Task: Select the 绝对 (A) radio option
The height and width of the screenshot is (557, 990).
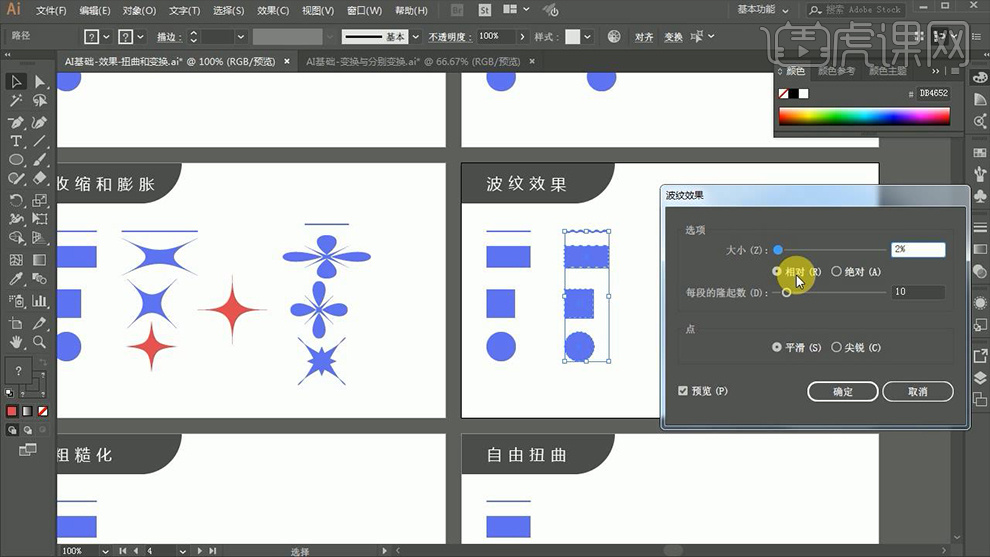Action: [x=837, y=272]
